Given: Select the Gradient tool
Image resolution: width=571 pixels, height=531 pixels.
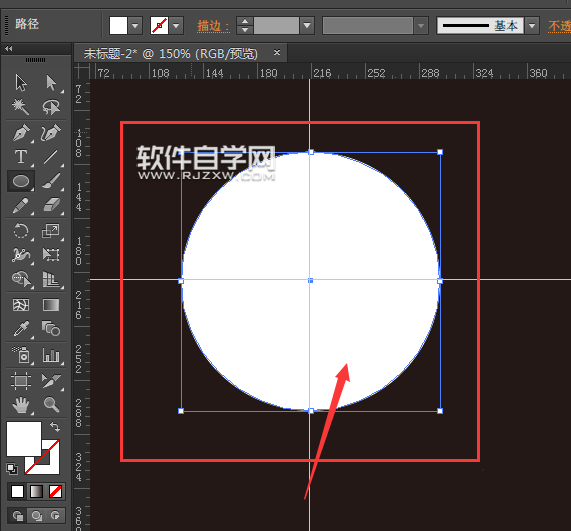Looking at the screenshot, I should 51,305.
